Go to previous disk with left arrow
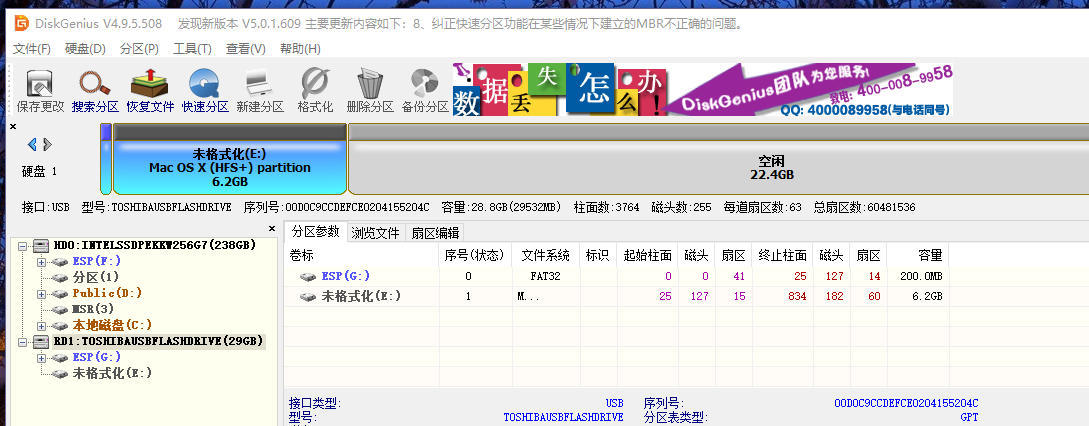Viewport: 1089px width, 426px height. [x=32, y=145]
